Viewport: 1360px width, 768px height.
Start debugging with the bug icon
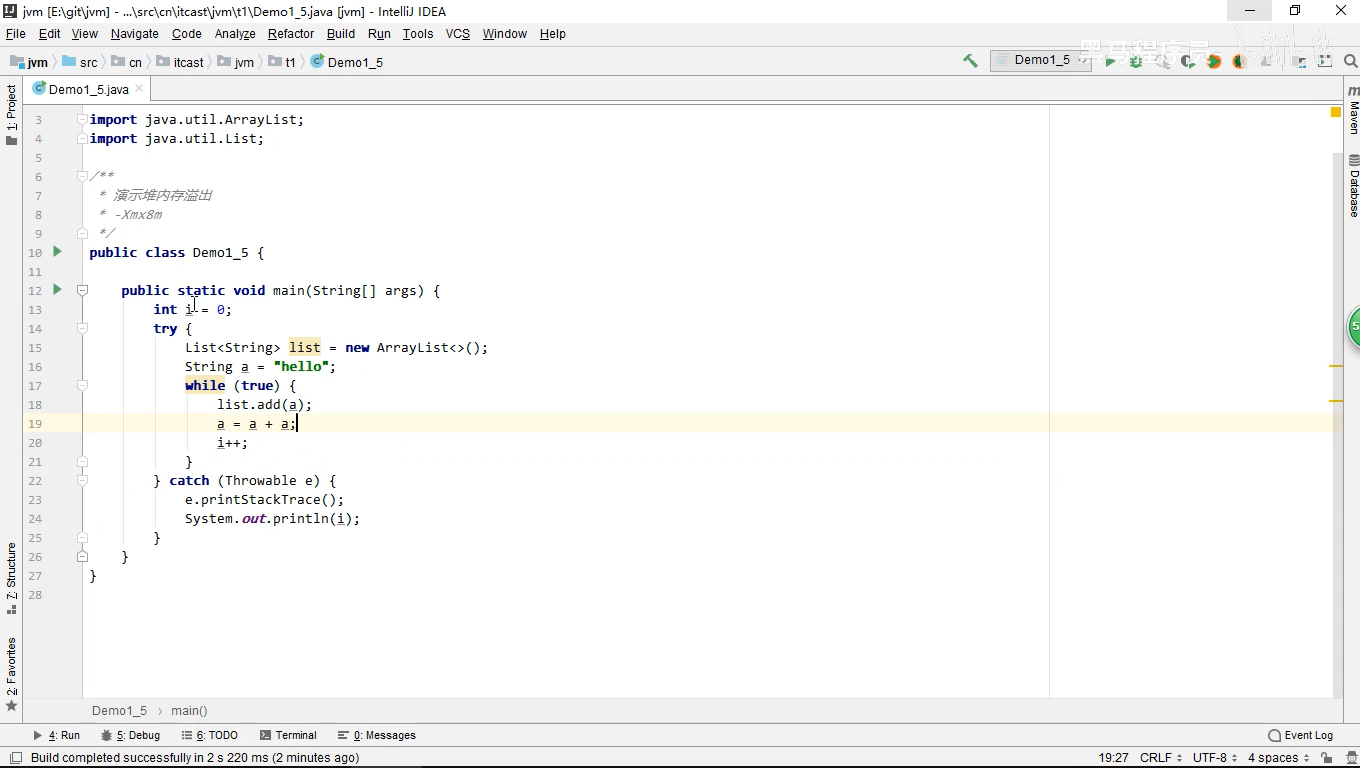[x=1136, y=61]
